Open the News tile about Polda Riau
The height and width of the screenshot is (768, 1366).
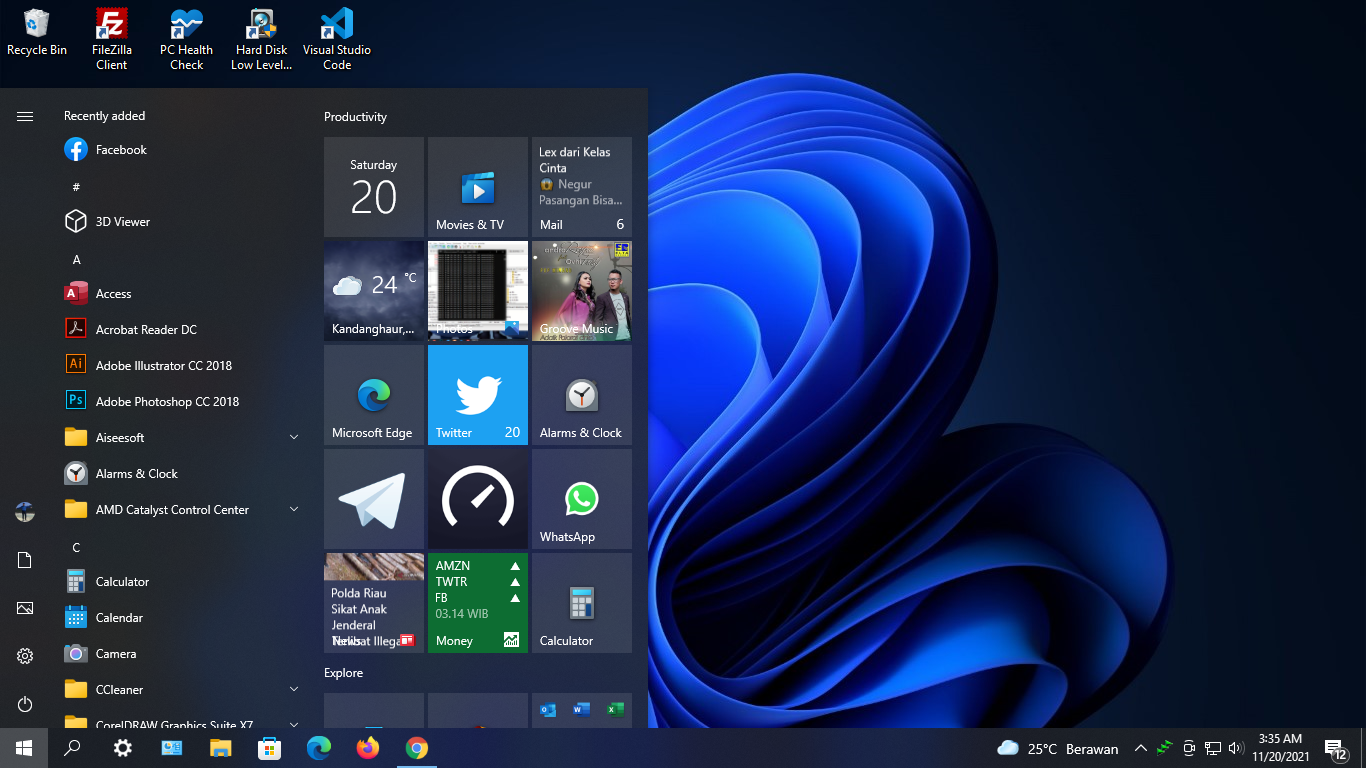click(x=374, y=603)
